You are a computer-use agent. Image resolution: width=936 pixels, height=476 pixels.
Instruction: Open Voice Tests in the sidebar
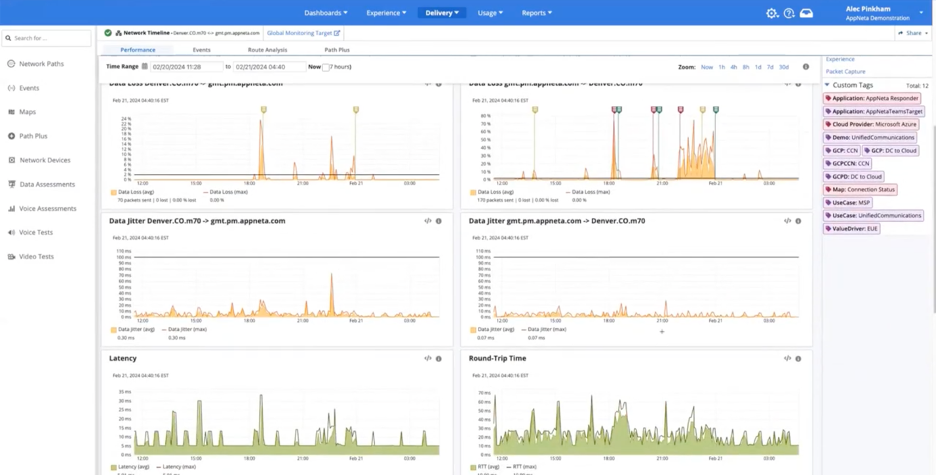point(30,232)
